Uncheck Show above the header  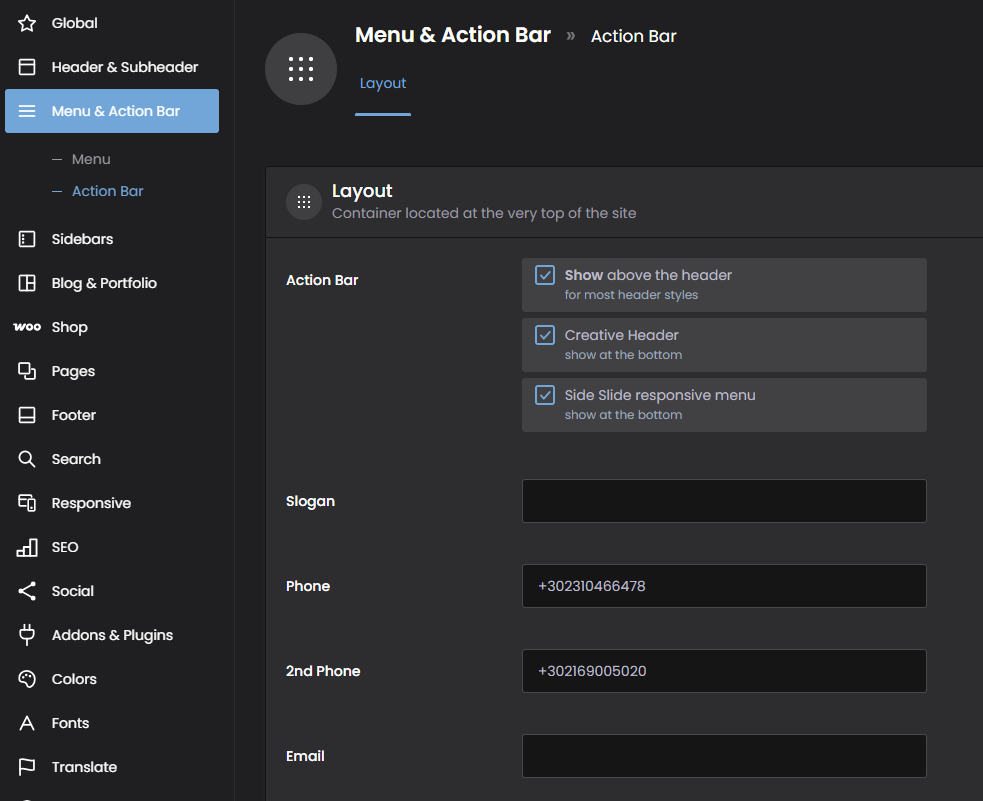point(545,275)
